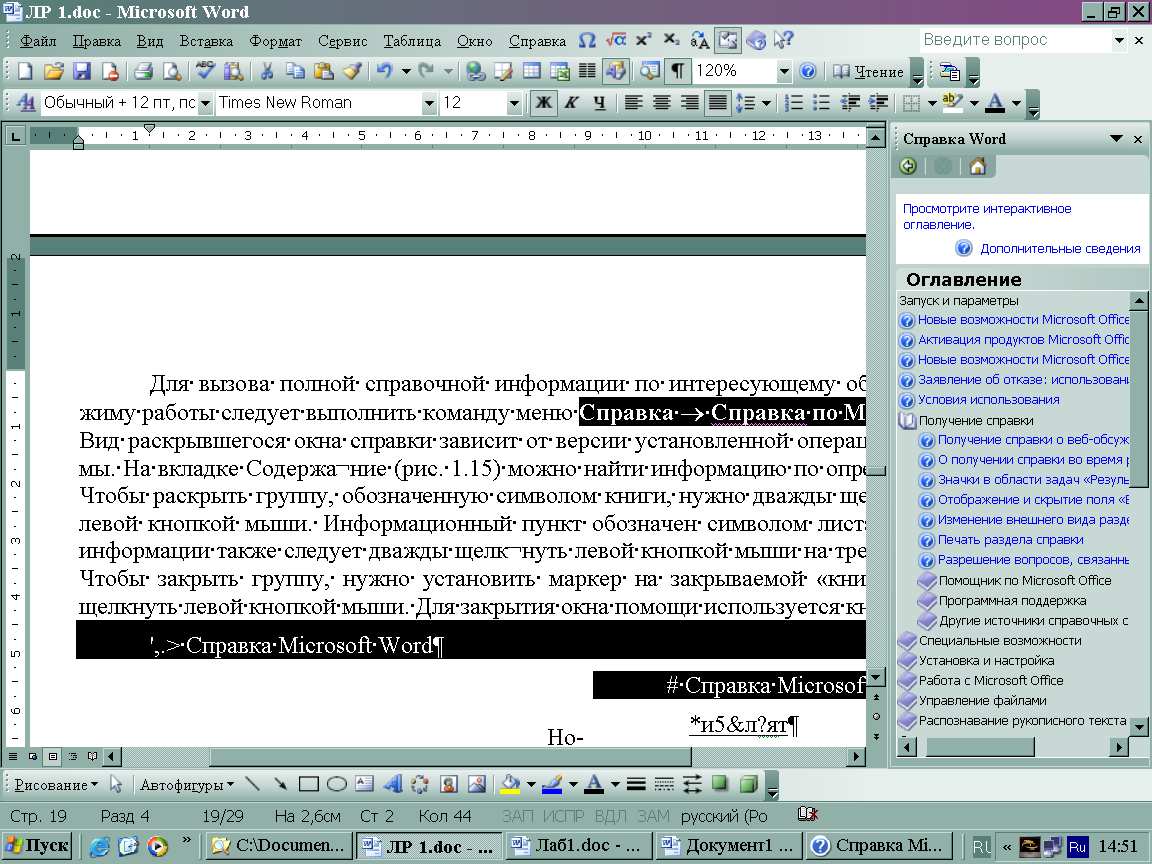Go back in the Word Help pane
Image resolution: width=1152 pixels, height=864 pixels.
click(x=909, y=167)
